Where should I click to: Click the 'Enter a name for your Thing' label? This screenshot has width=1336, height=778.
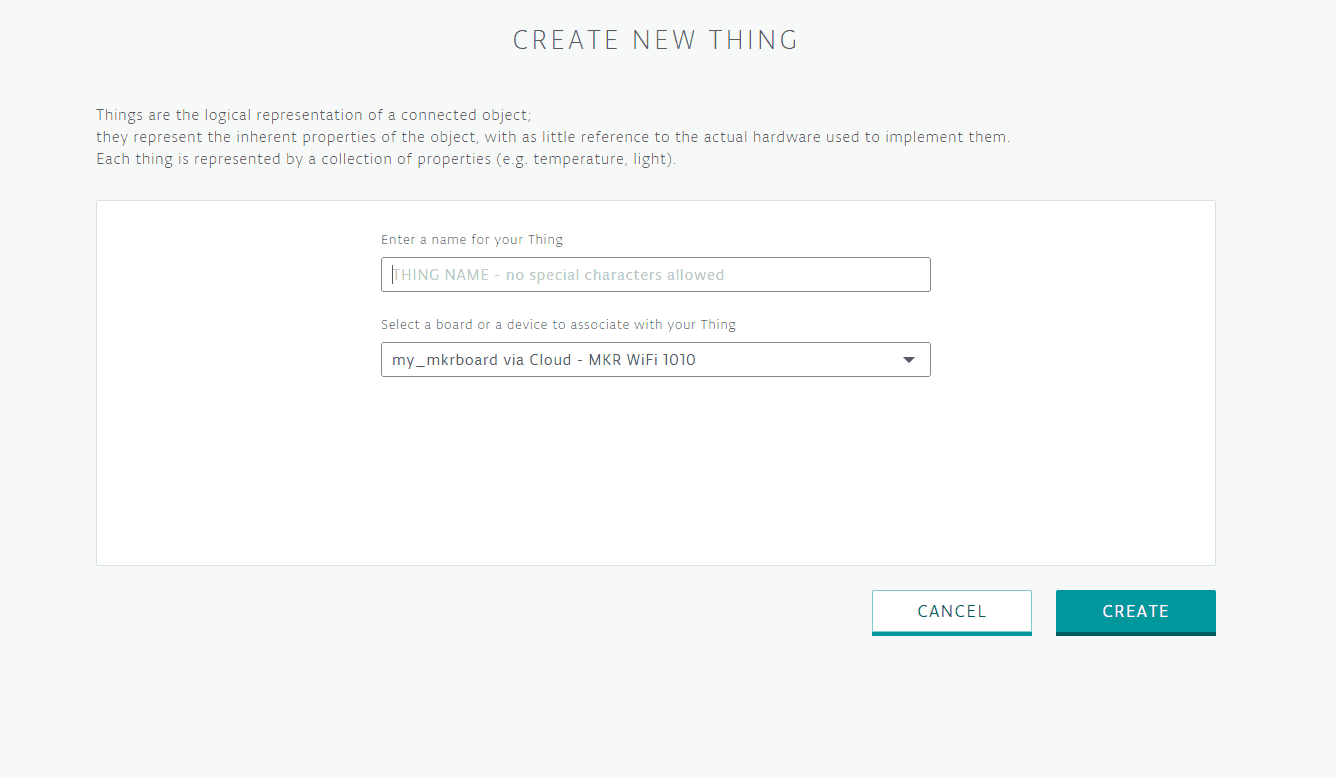[471, 240]
